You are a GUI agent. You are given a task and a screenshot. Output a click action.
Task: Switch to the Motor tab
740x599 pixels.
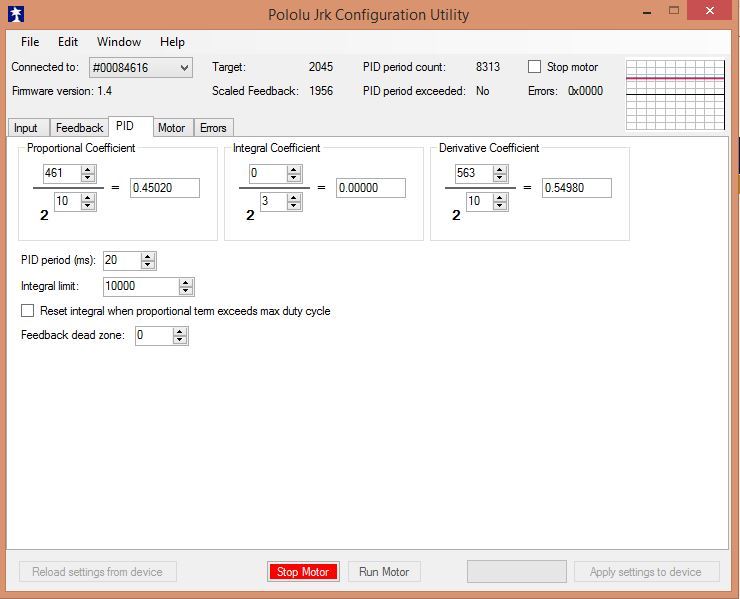[171, 128]
